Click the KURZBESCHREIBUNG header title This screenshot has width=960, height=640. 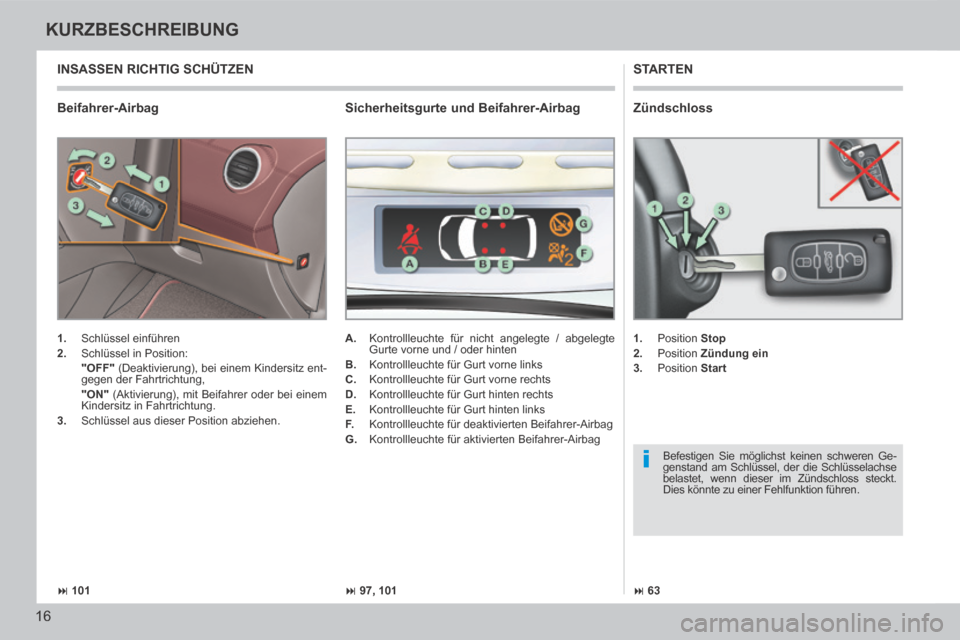142,29
